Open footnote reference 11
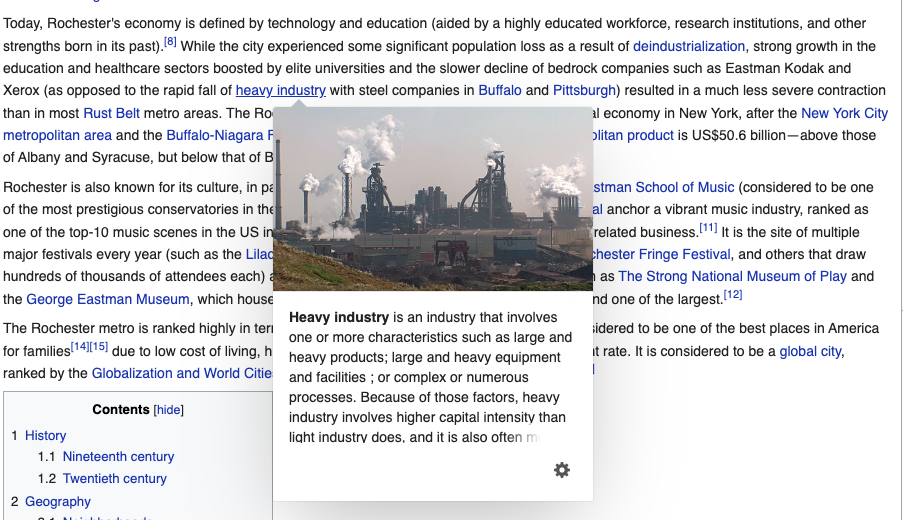Screen dimensions: 903x520 pos(708,228)
